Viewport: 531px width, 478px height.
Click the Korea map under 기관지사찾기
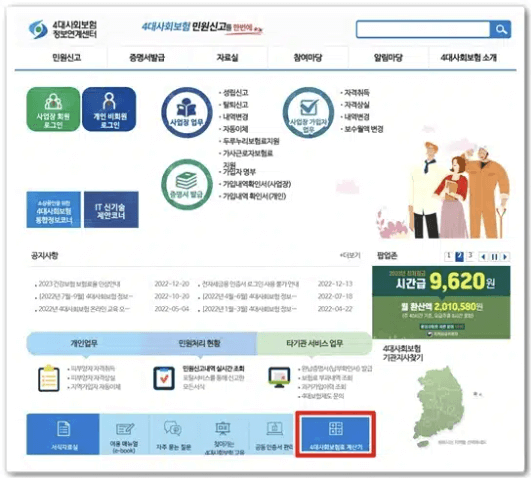tap(440, 407)
